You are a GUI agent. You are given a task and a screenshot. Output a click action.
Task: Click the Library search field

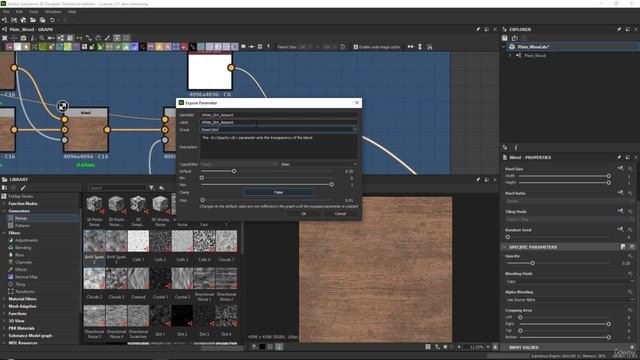tap(117, 188)
